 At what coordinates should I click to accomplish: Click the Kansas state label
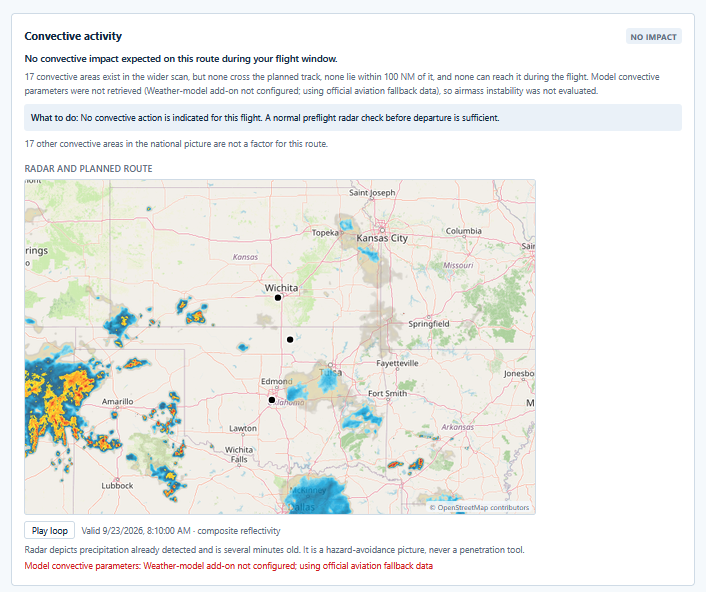click(245, 257)
